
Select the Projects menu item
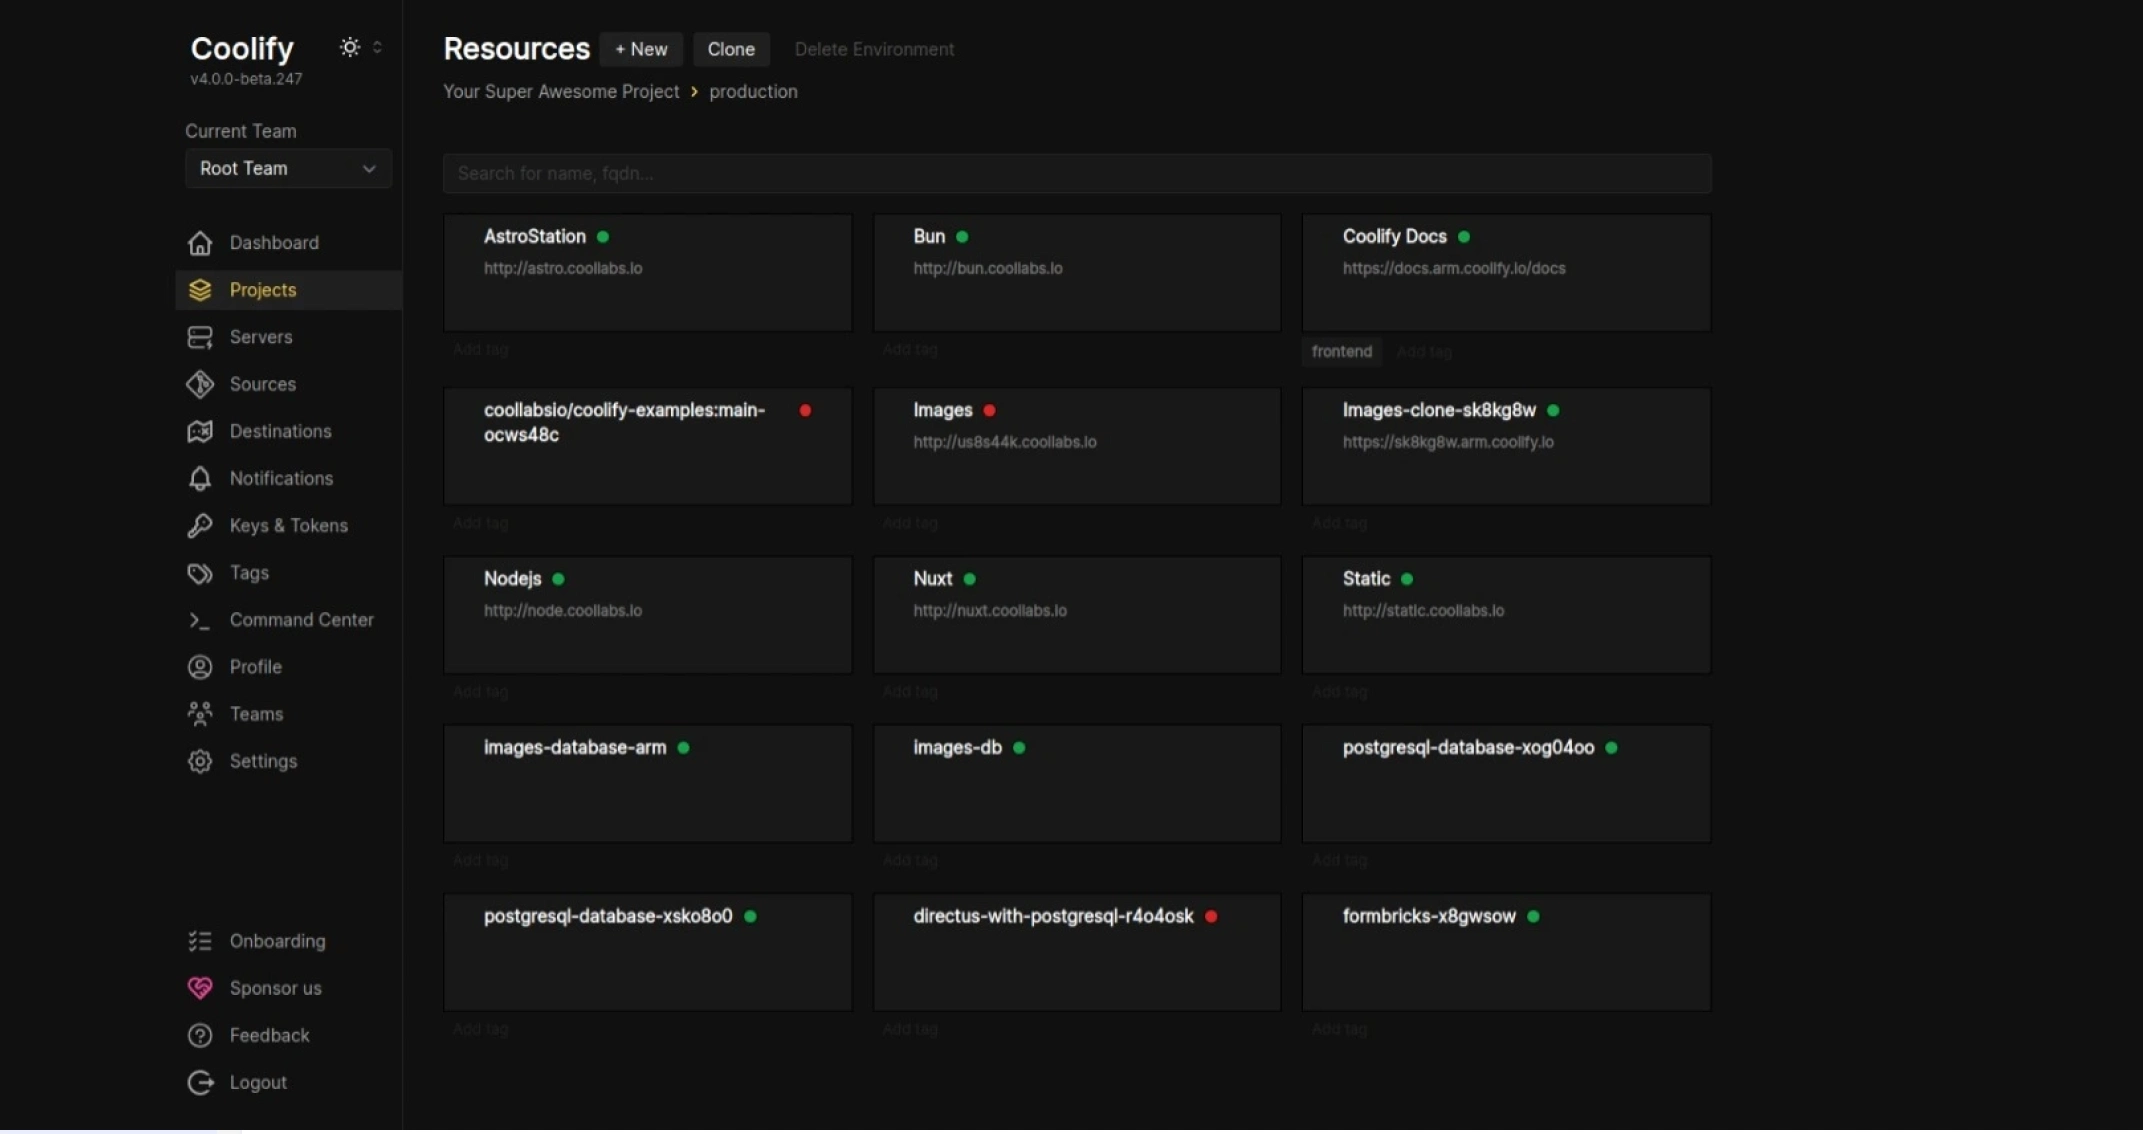coord(289,290)
